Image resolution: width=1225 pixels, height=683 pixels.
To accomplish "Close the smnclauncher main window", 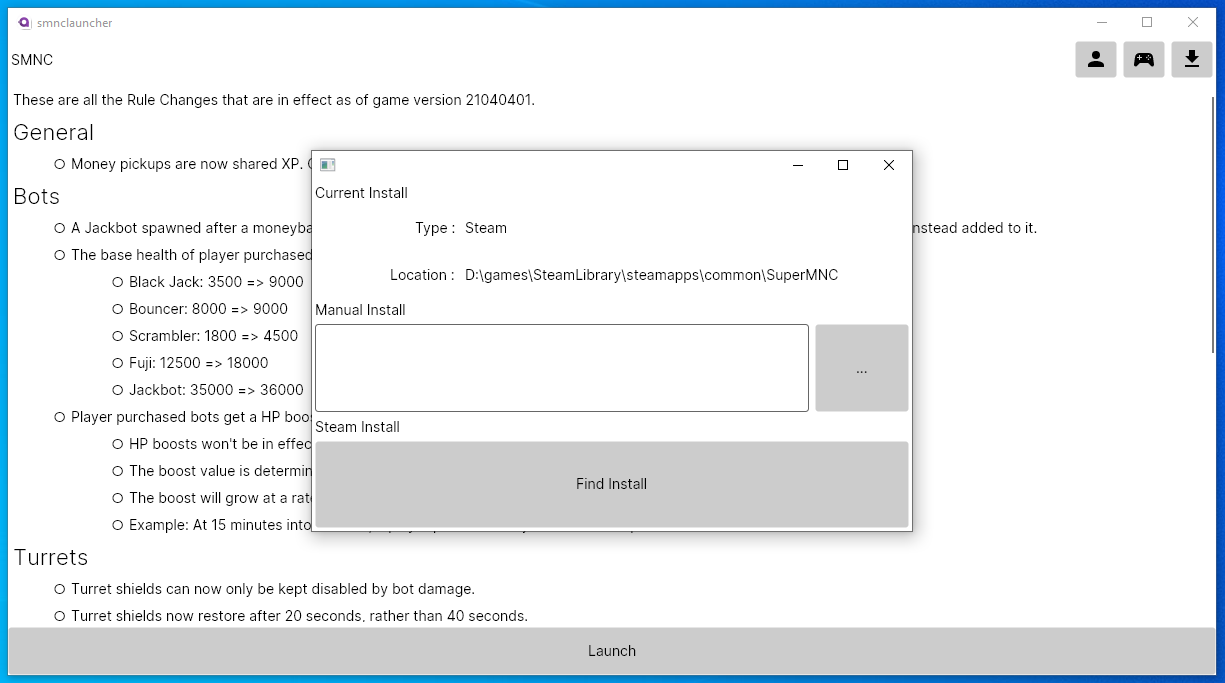I will pos(1193,22).
